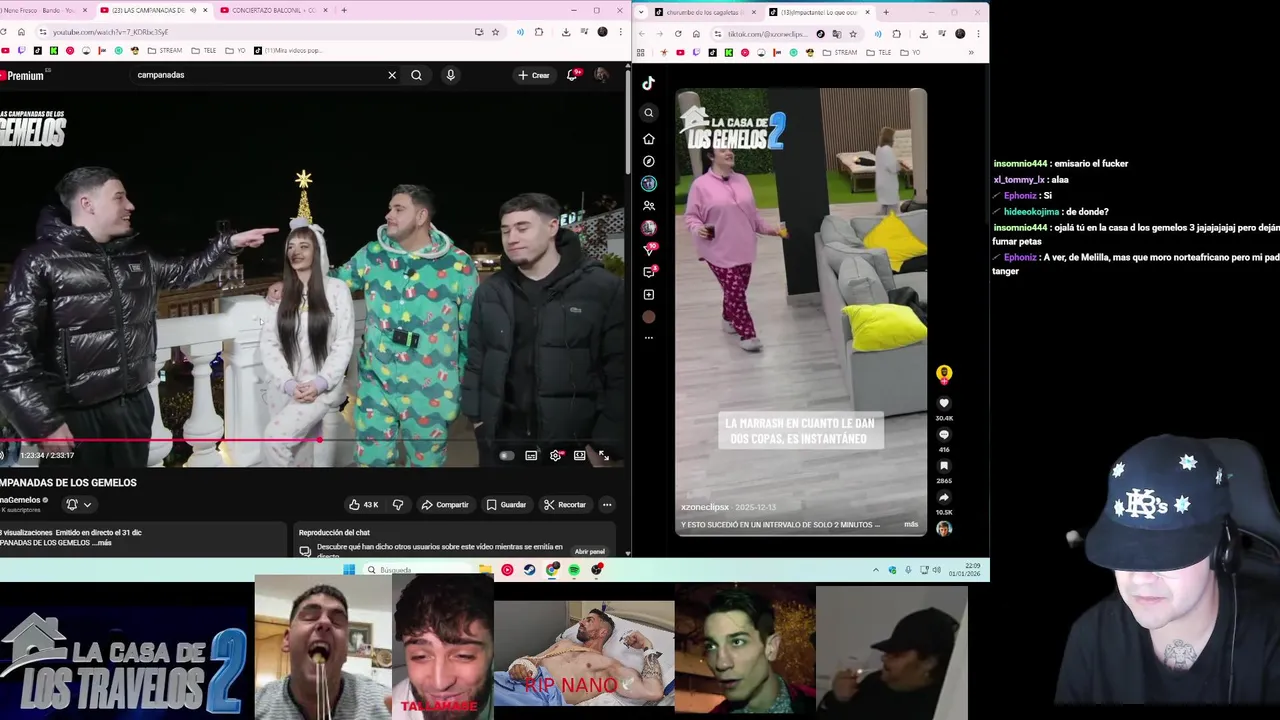Open TikTok Explore compass icon
Image resolution: width=1280 pixels, height=720 pixels.
point(648,161)
